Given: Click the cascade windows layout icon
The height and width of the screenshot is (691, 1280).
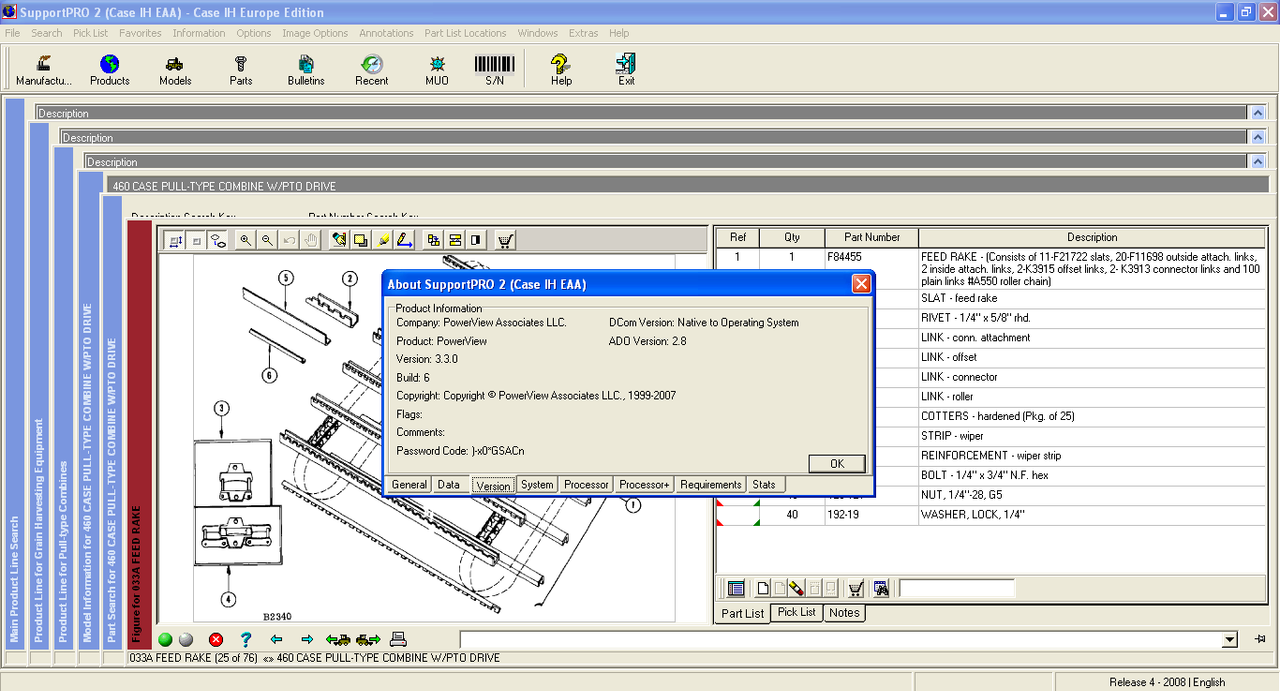Looking at the screenshot, I should (x=433, y=240).
